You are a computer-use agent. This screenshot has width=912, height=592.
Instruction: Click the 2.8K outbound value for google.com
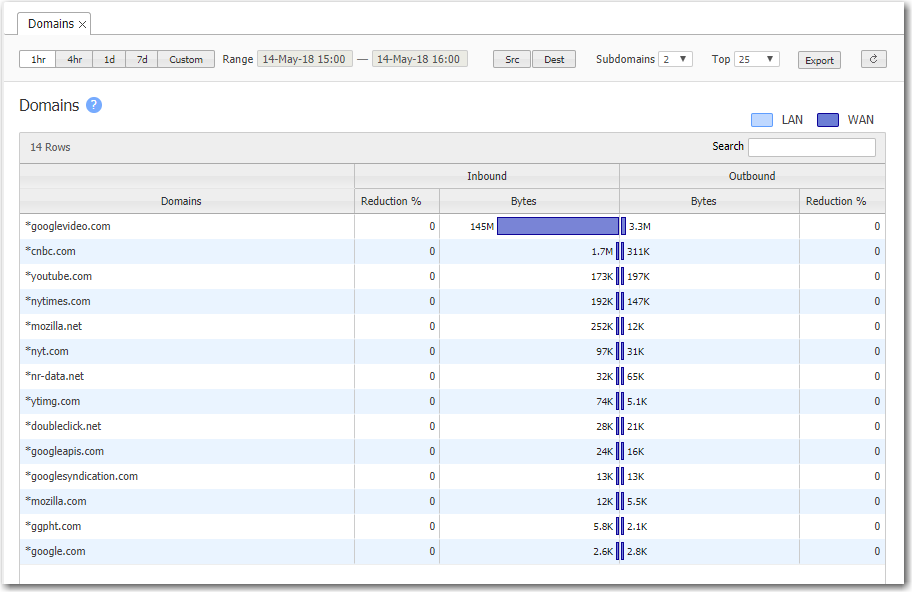[637, 552]
